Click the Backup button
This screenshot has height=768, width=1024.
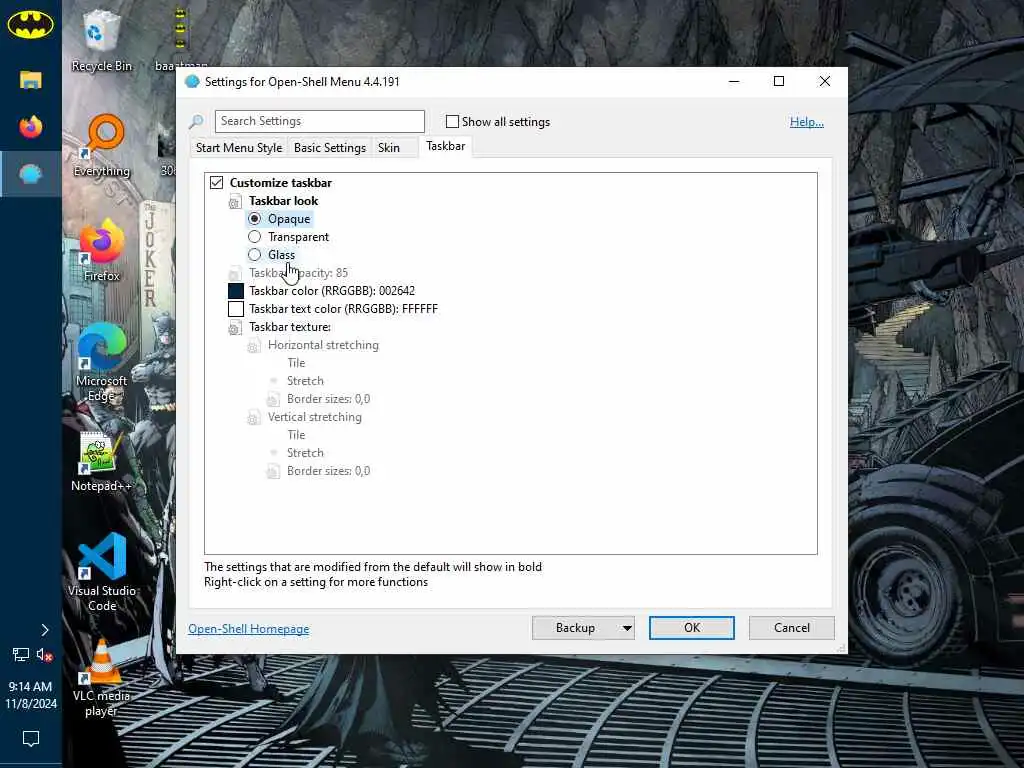pyautogui.click(x=575, y=628)
